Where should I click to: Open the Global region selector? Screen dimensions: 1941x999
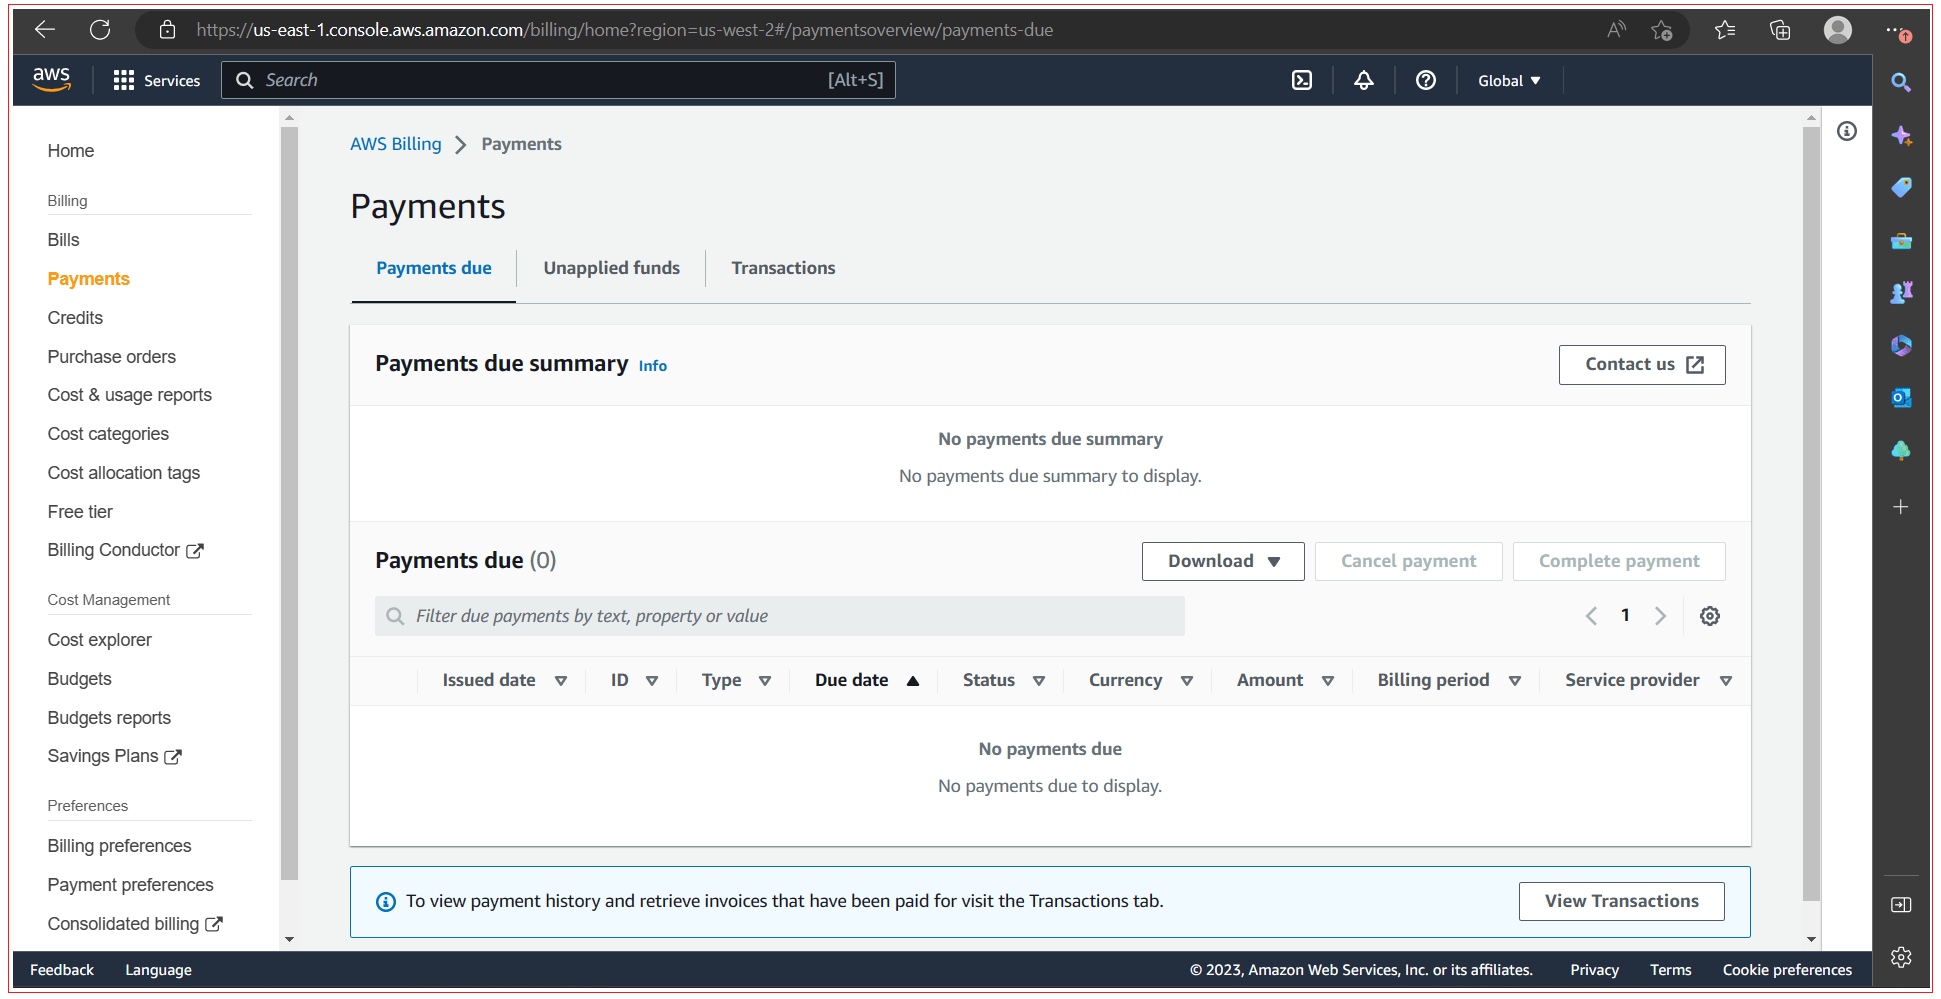[1509, 80]
